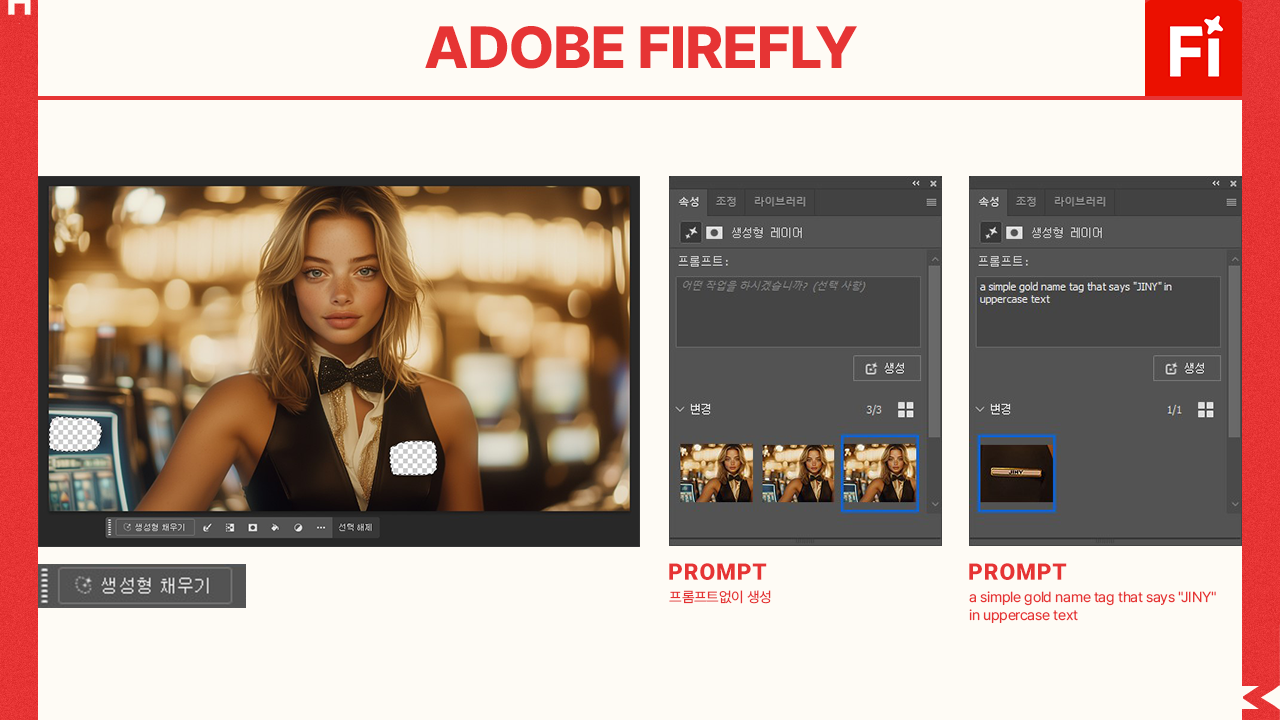Image resolution: width=1280 pixels, height=720 pixels.
Task: Click the layer mask icon in the left panel
Action: pos(714,232)
